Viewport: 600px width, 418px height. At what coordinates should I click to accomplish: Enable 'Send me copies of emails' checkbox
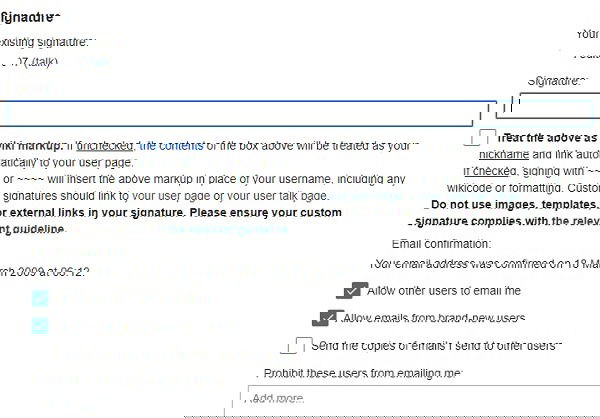coord(297,345)
